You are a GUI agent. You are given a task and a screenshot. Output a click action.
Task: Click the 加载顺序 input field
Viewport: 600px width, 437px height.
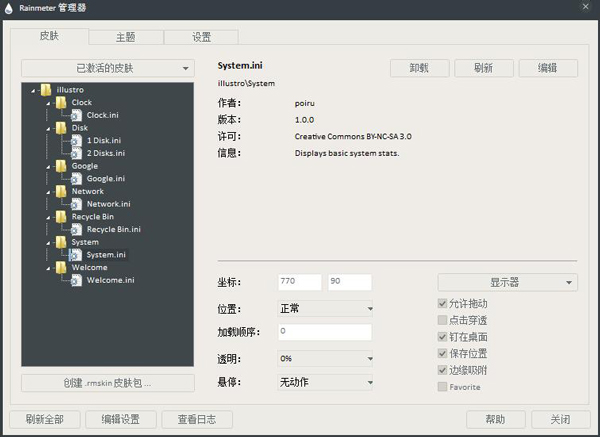pos(325,332)
